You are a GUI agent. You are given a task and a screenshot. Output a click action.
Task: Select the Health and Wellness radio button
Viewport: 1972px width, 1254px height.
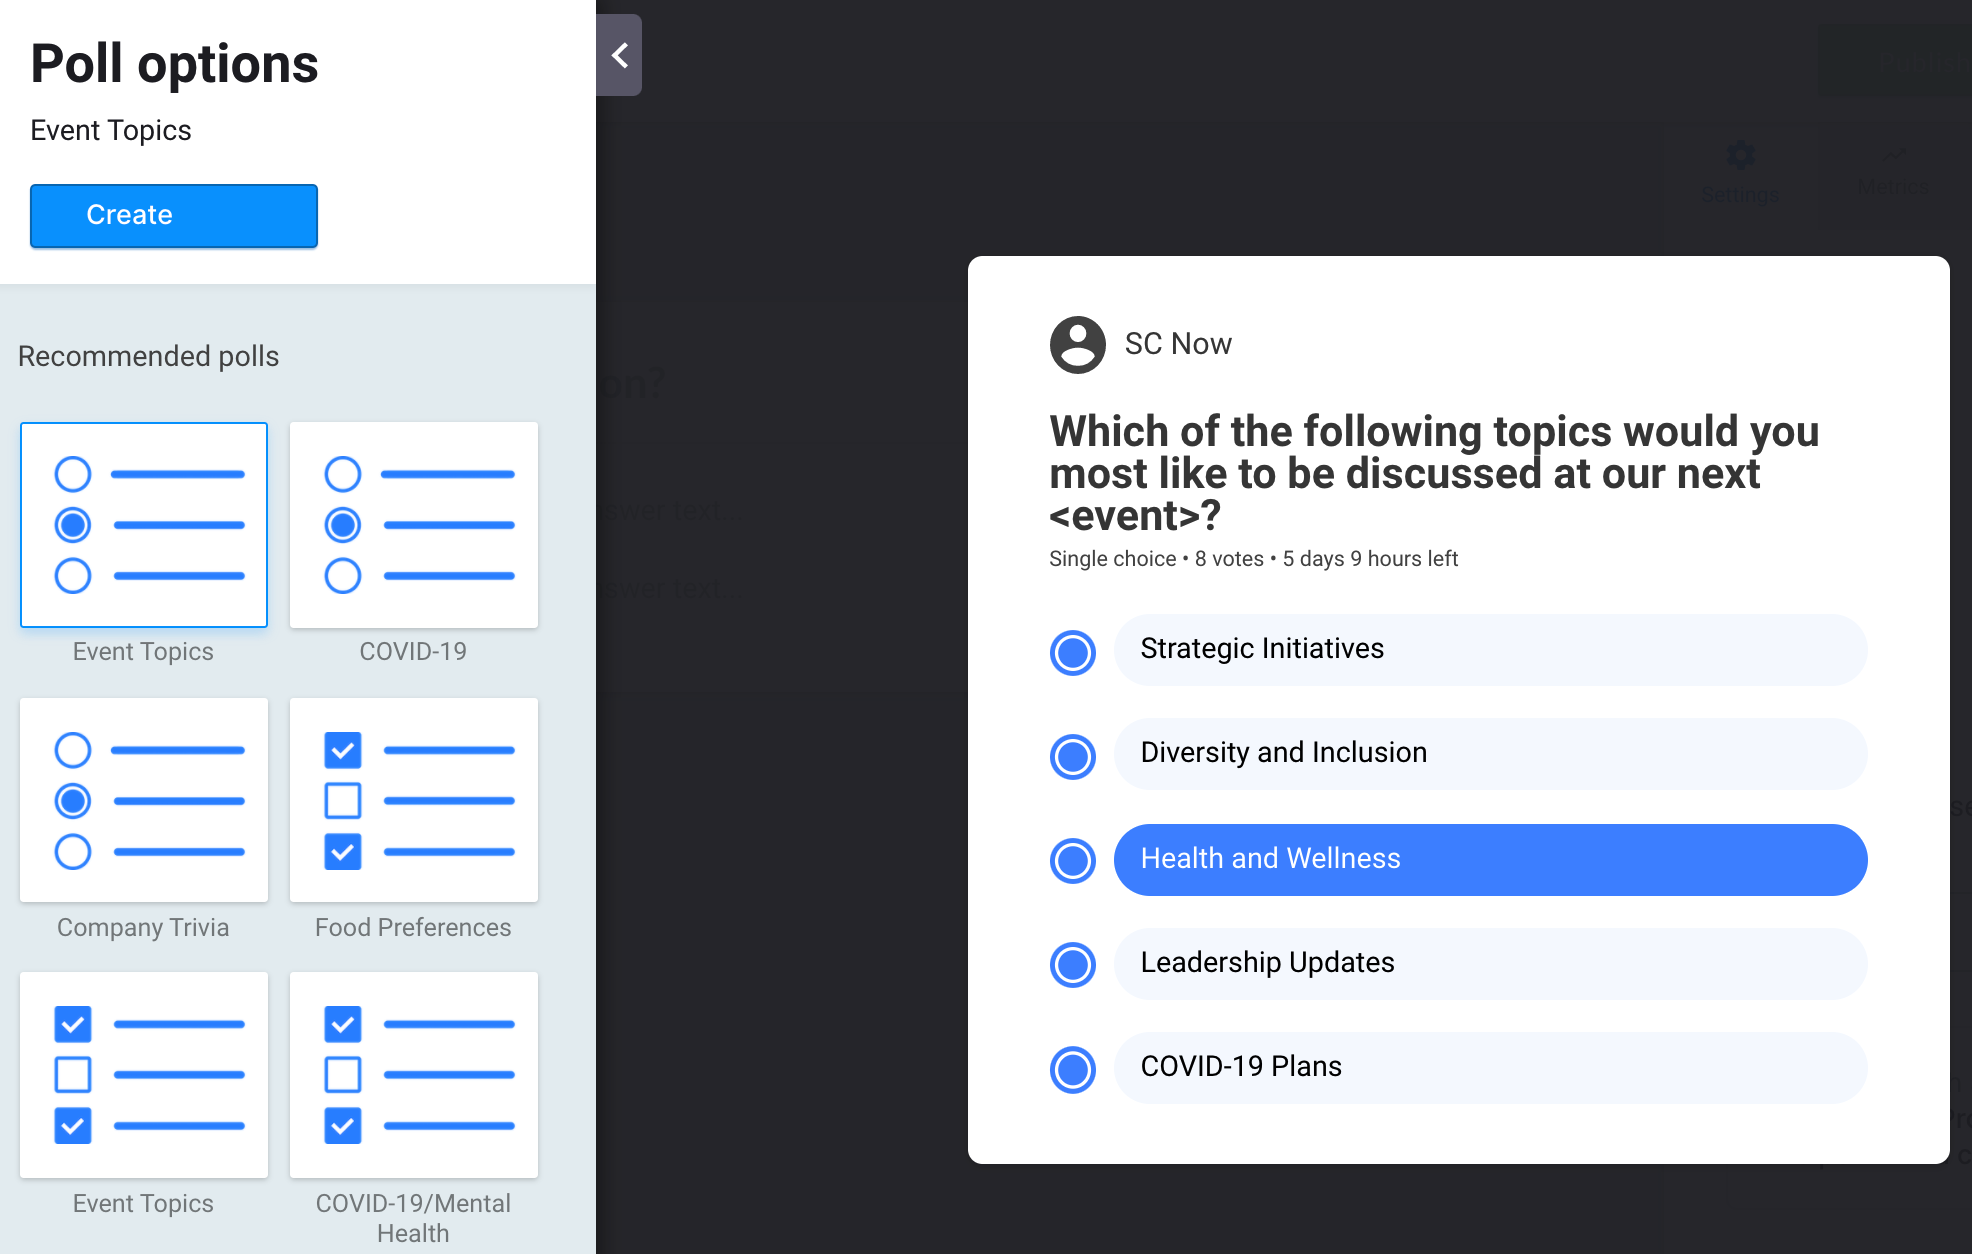1073,861
